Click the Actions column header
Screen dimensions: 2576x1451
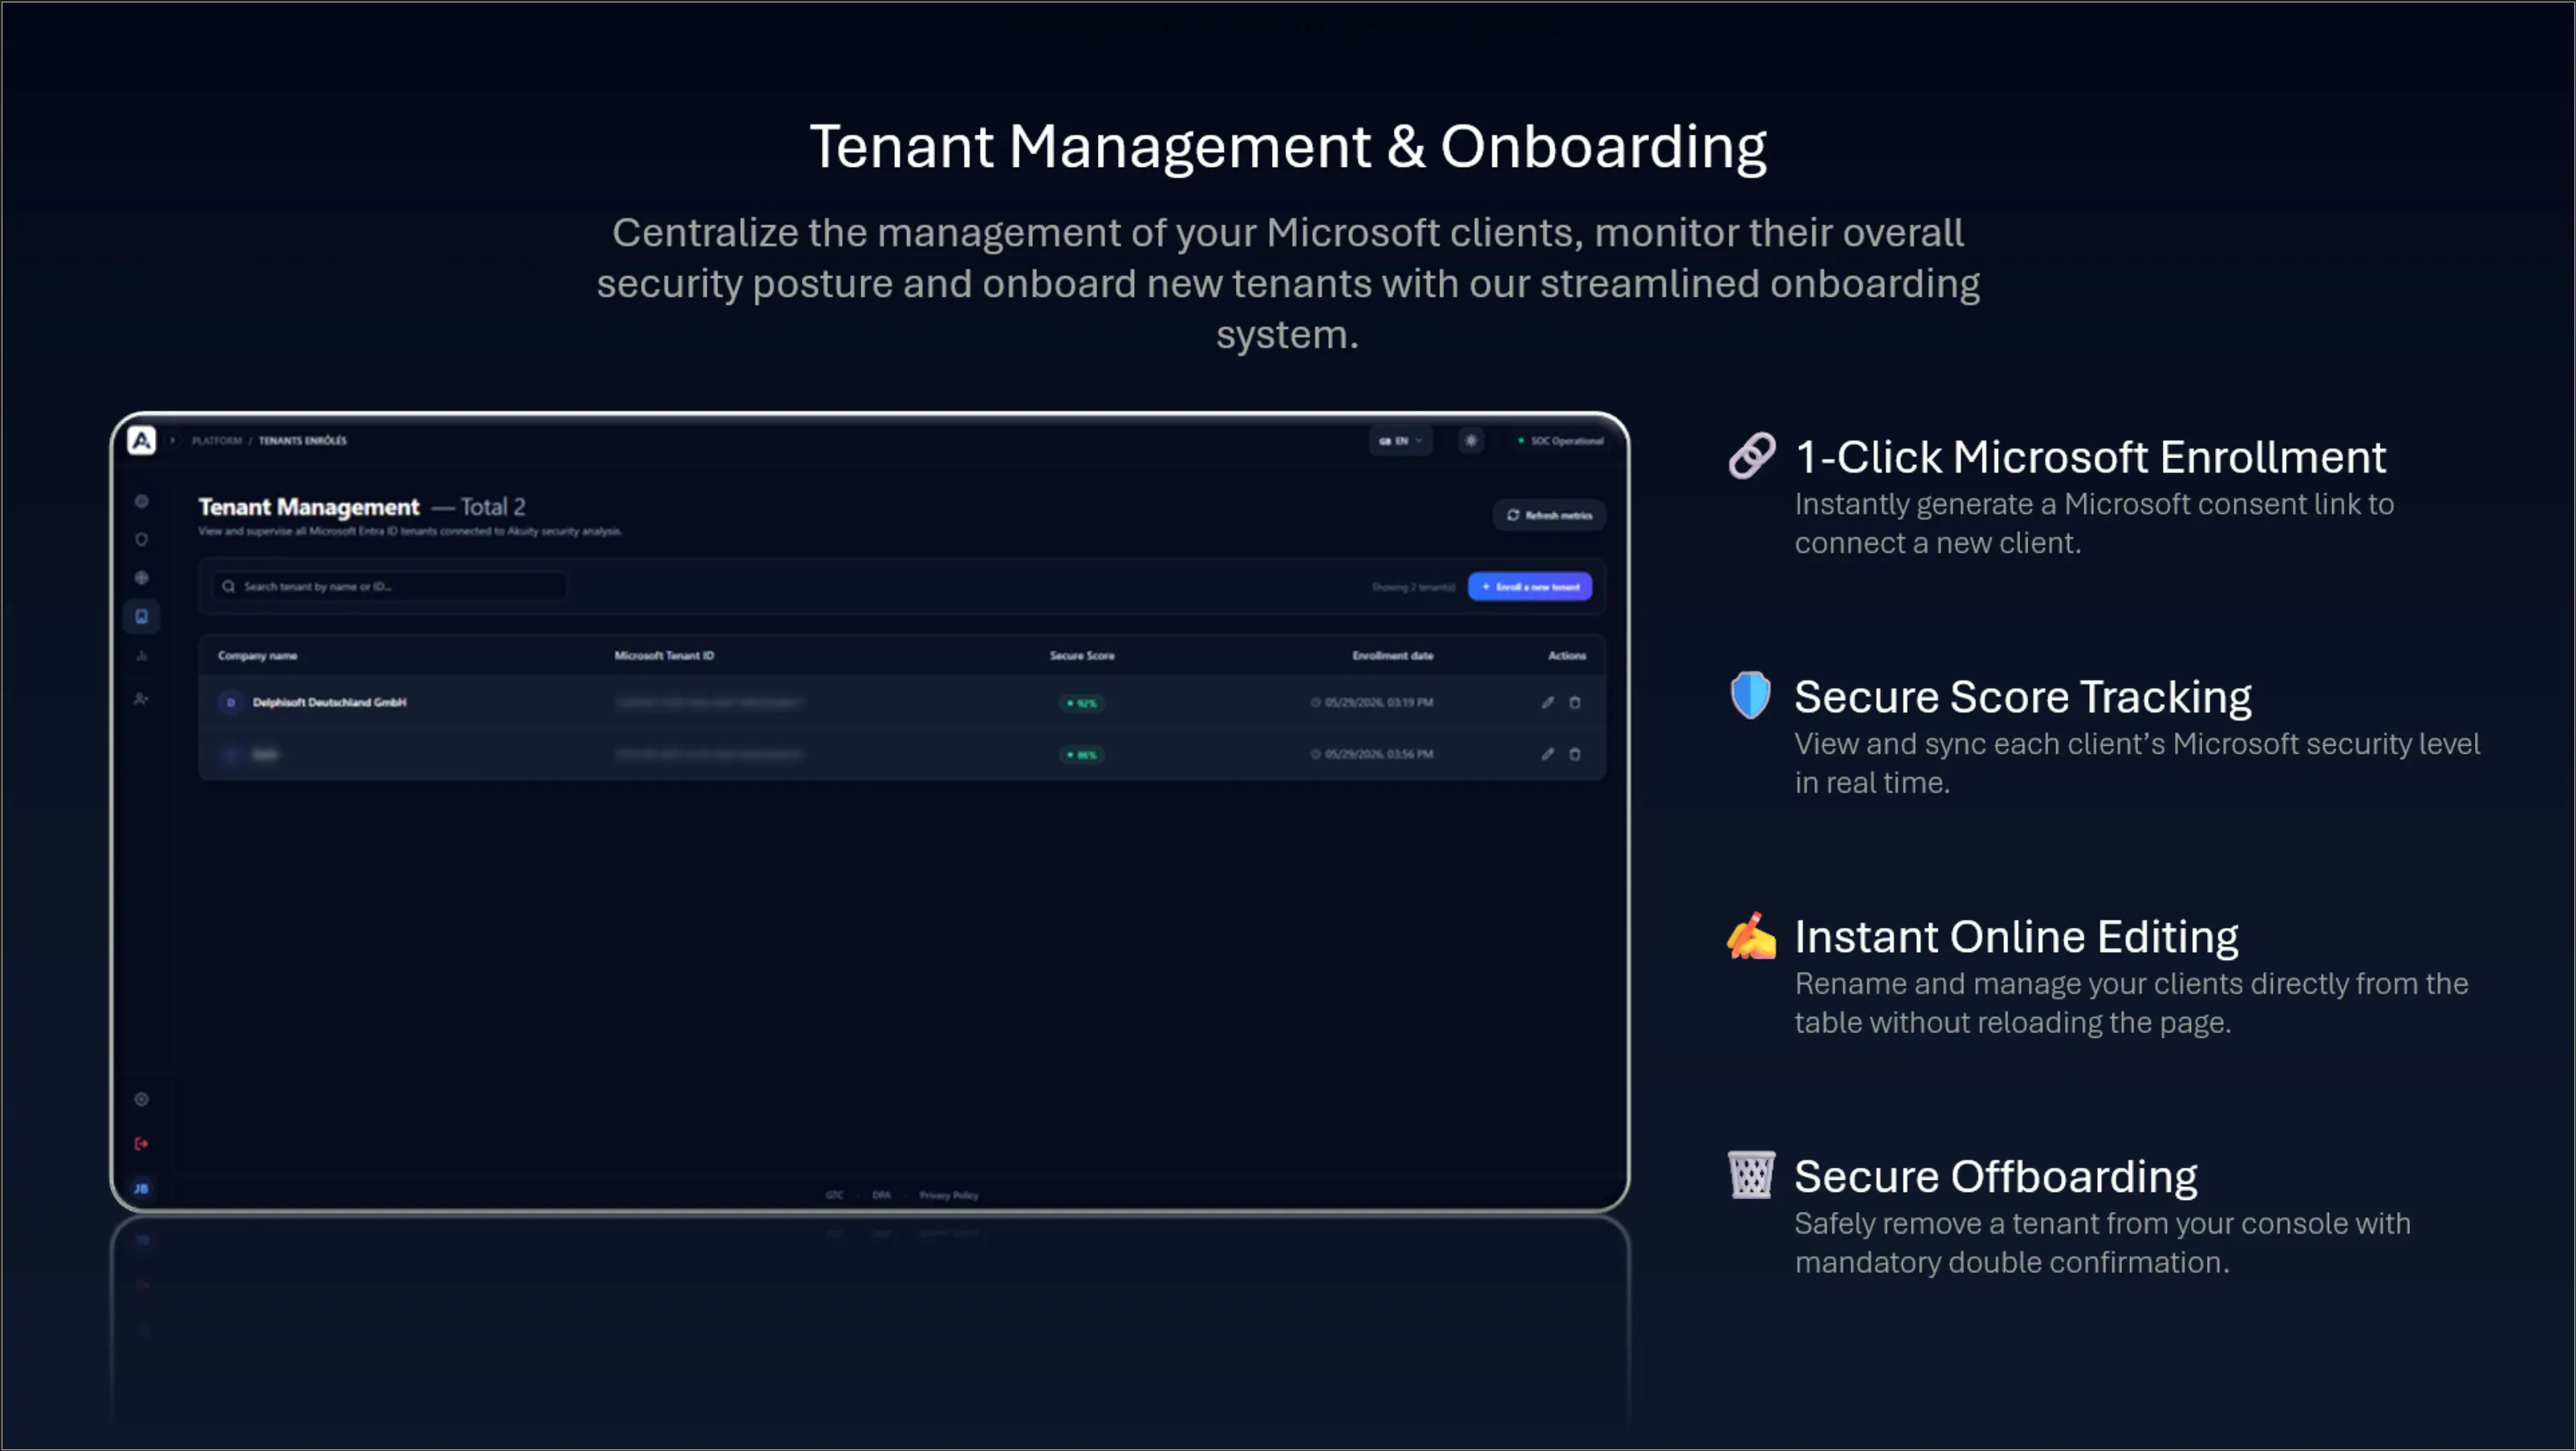[x=1567, y=656]
